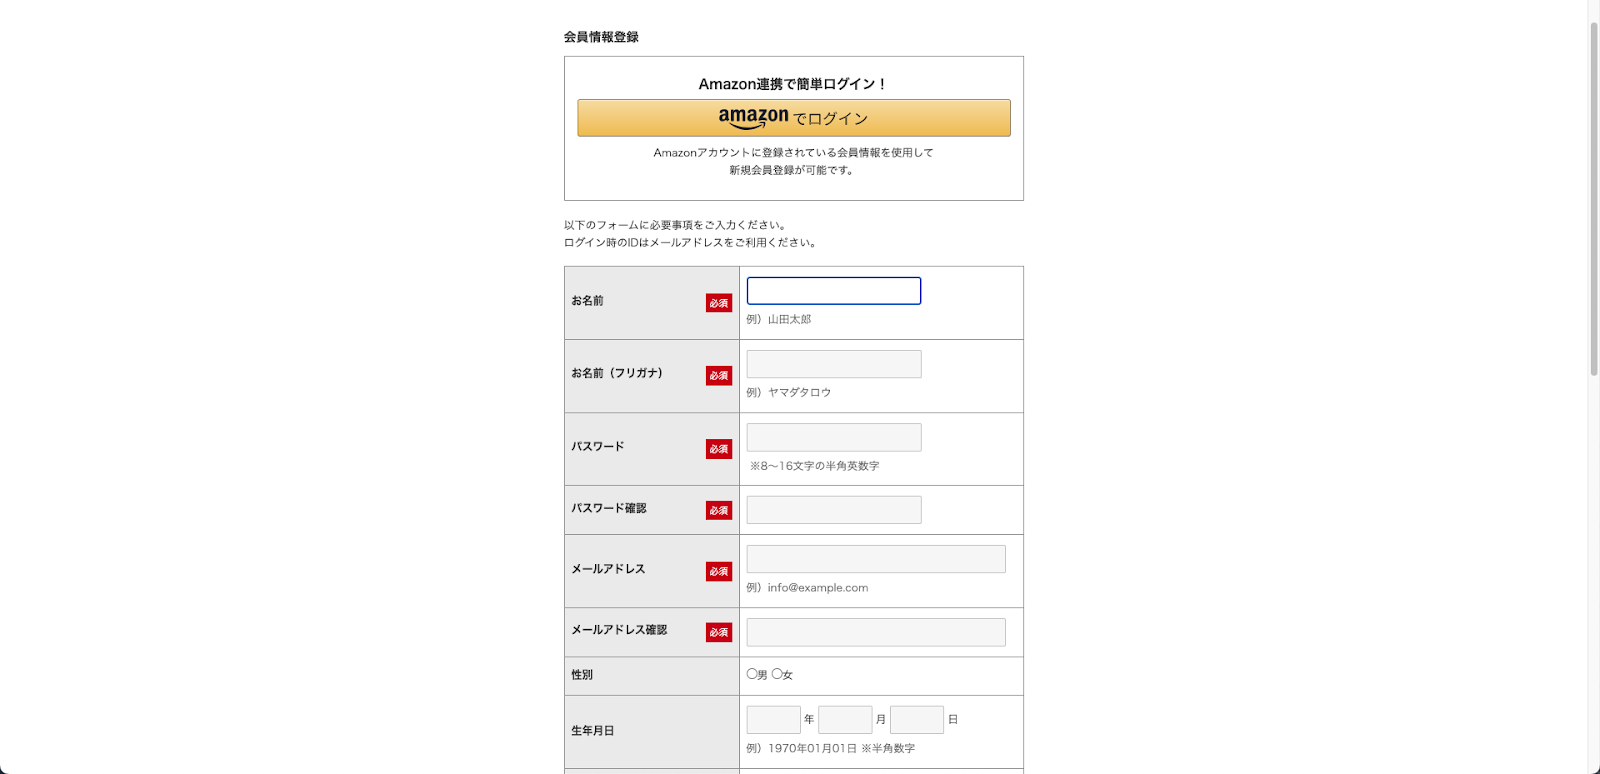Focus the メールアドレス input field
1600x774 pixels.
tap(876, 559)
